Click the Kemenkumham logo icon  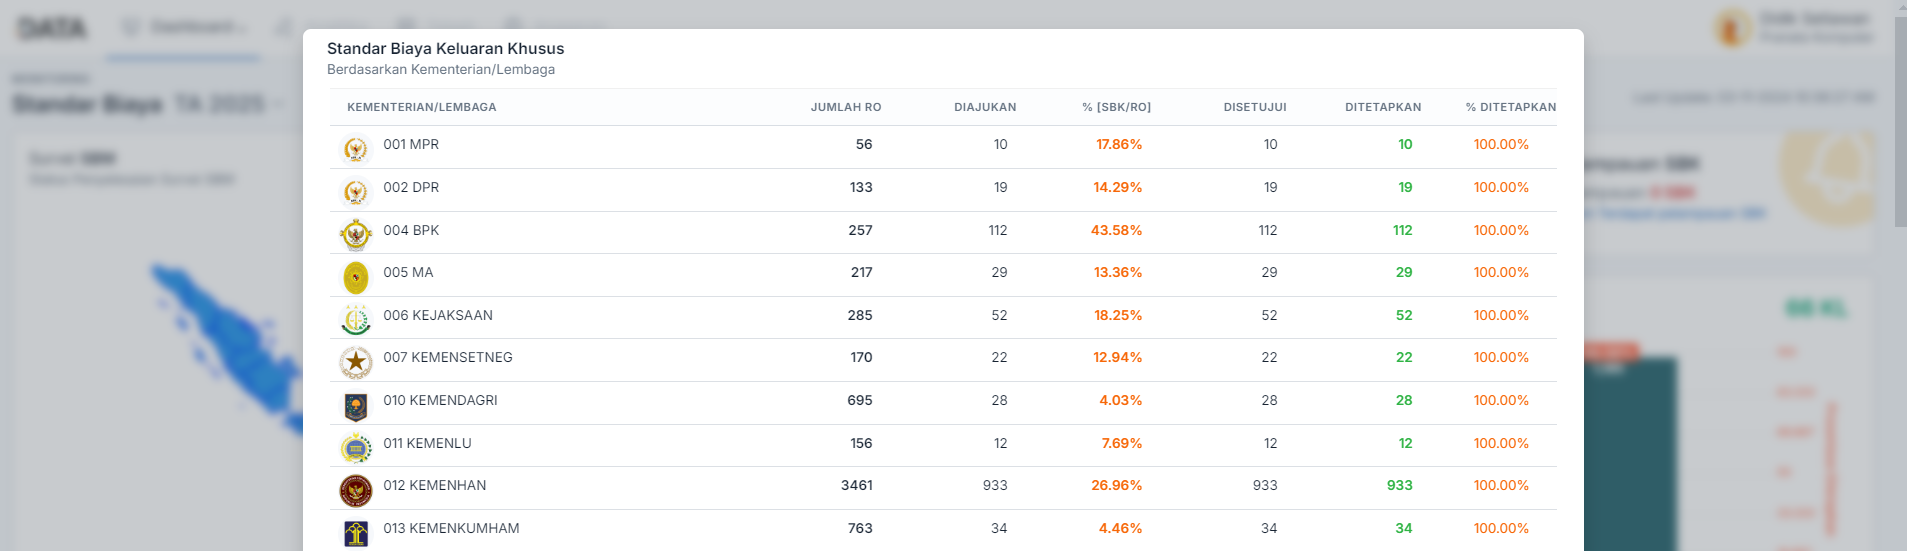[x=356, y=533]
